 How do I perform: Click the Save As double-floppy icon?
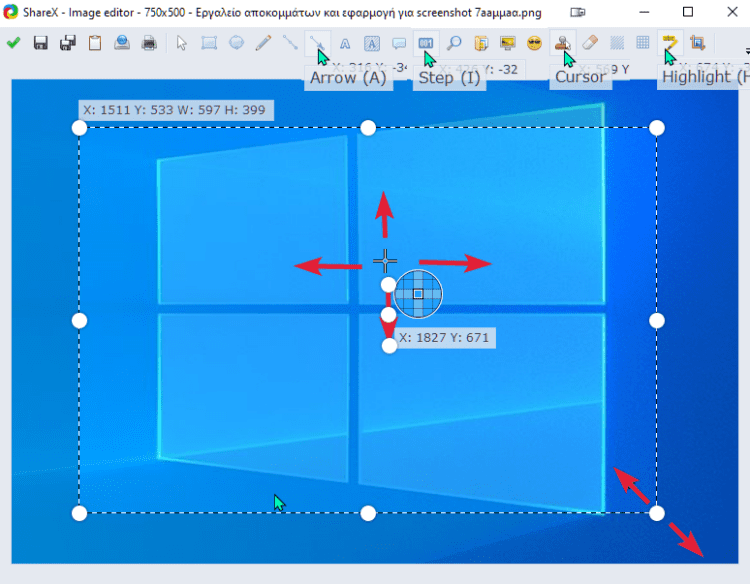coord(67,43)
